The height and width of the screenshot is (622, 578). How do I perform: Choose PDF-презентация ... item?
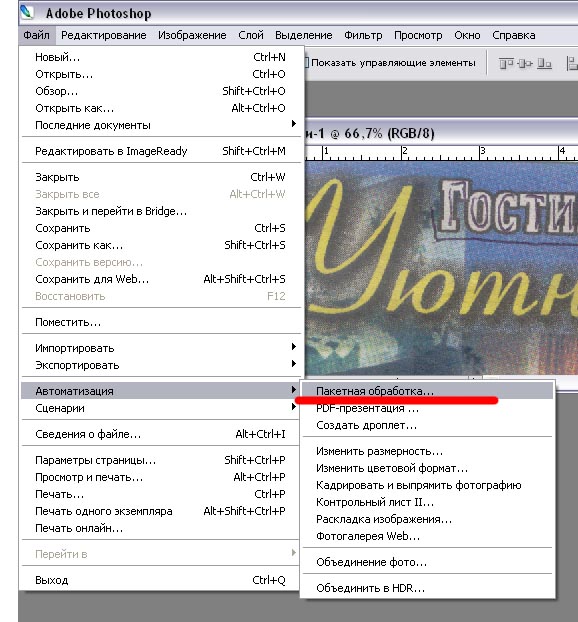coord(428,408)
